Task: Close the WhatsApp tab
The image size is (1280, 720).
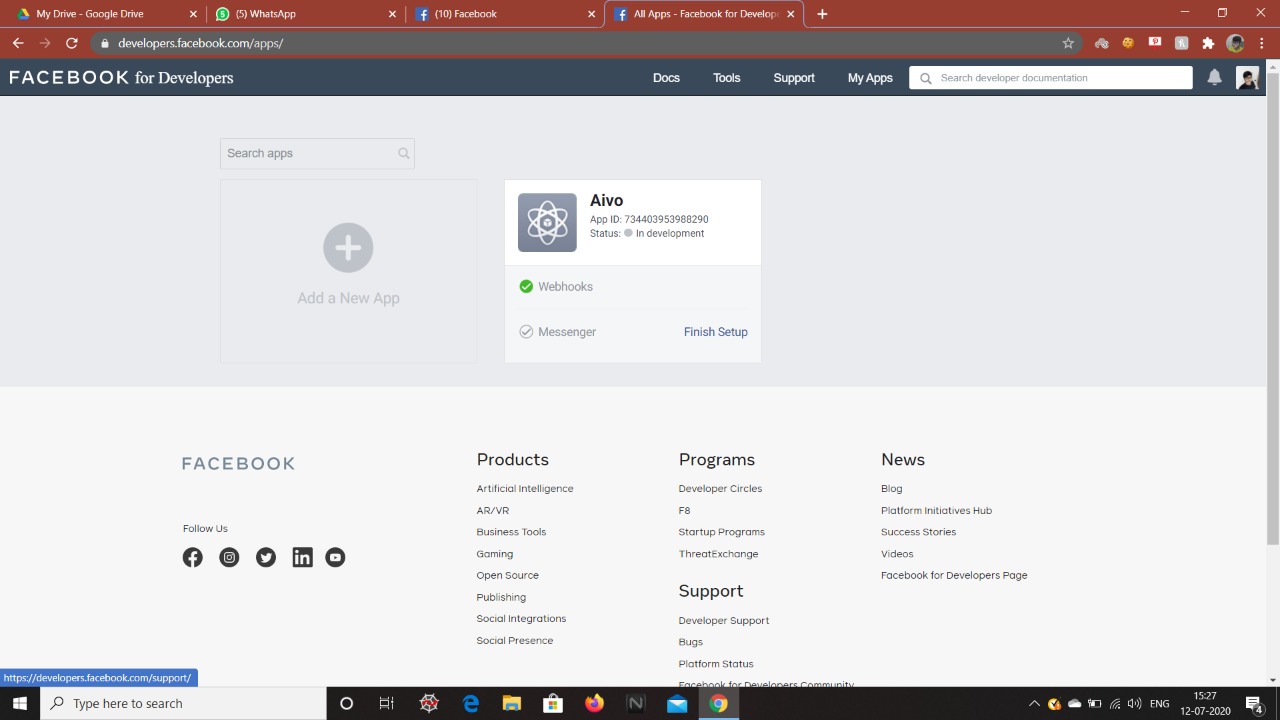Action: (392, 14)
